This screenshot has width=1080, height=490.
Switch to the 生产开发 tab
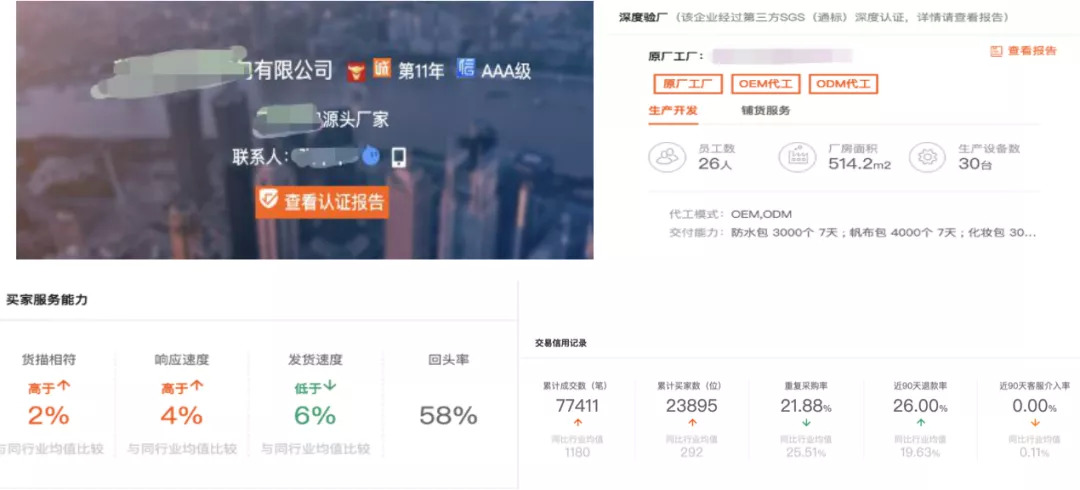pos(673,111)
